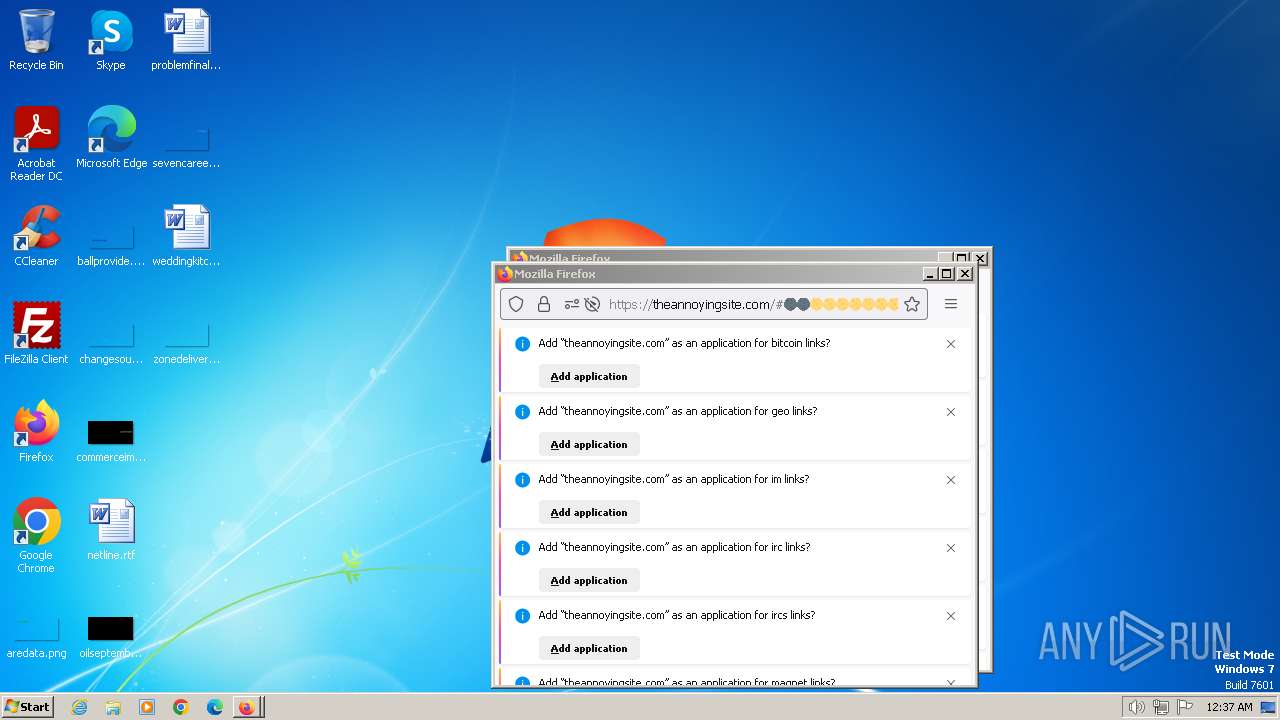Click the Firefox tracking protection shield icon

pyautogui.click(x=516, y=304)
